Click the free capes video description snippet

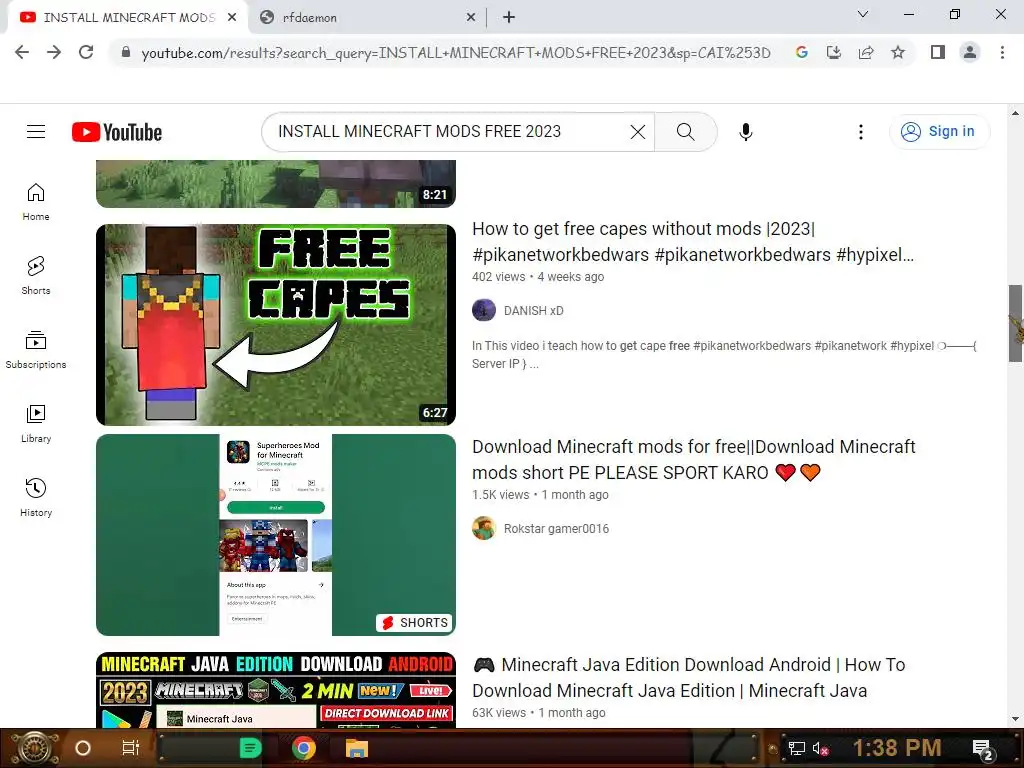[724, 355]
